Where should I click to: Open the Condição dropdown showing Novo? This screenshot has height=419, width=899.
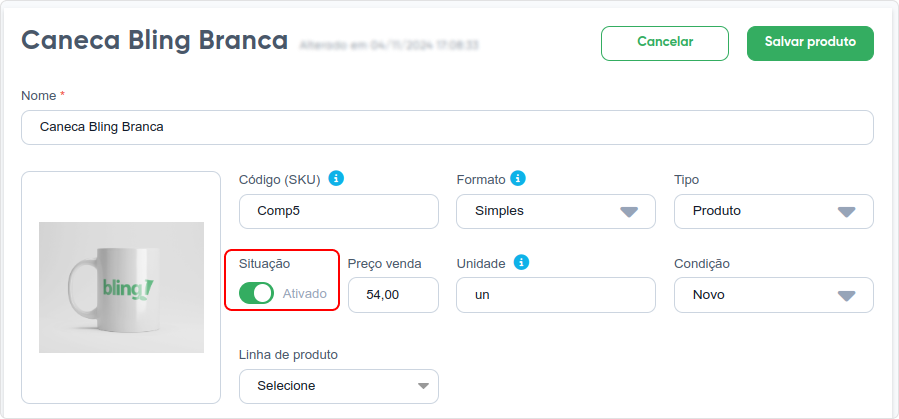tap(773, 295)
